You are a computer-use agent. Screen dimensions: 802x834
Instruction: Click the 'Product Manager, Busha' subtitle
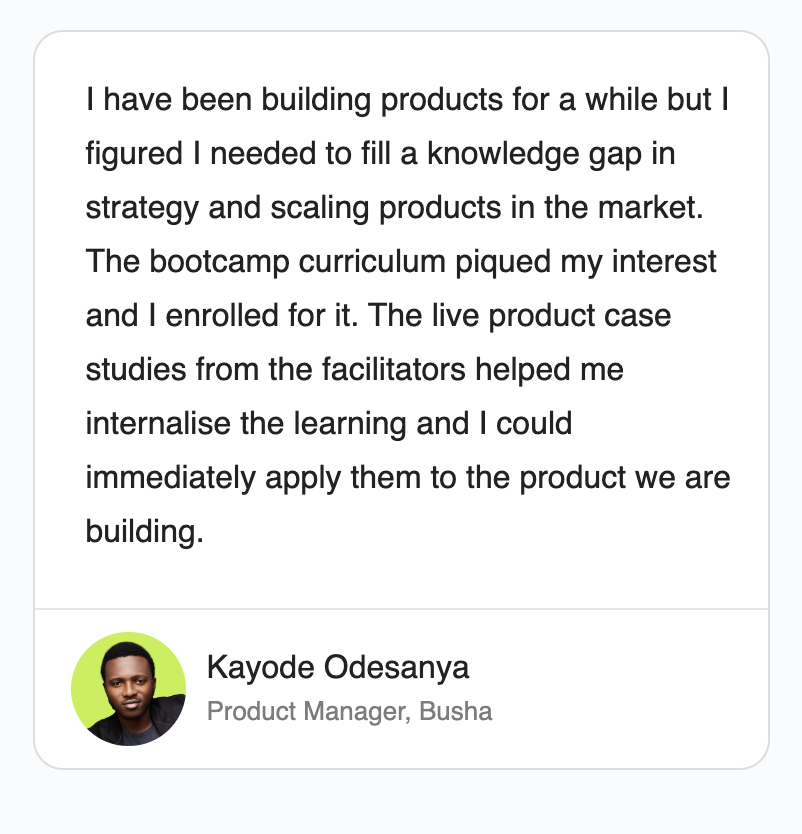coord(349,711)
